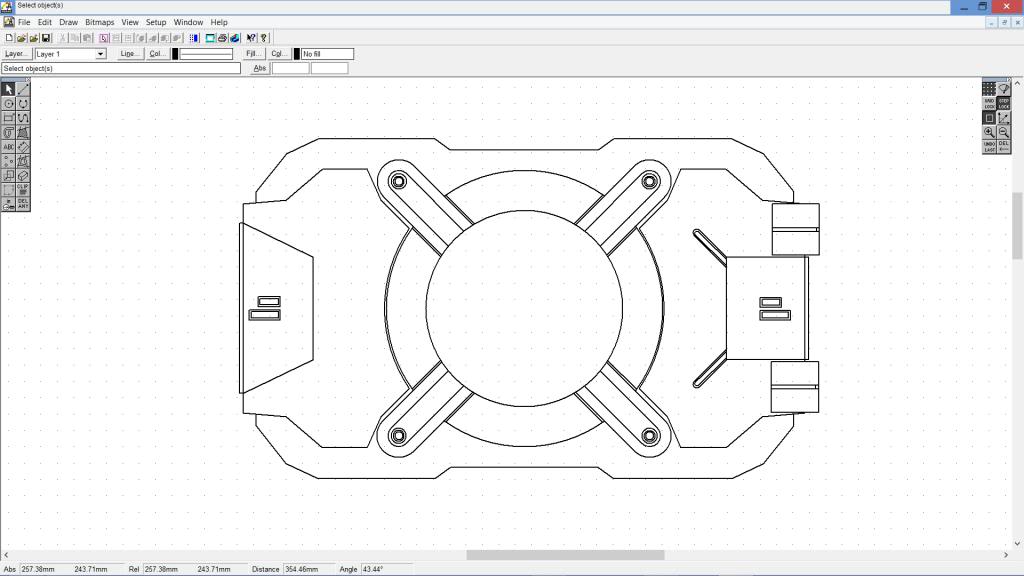The width and height of the screenshot is (1024, 576).
Task: Click the DEL ANY tool button
Action: [23, 204]
